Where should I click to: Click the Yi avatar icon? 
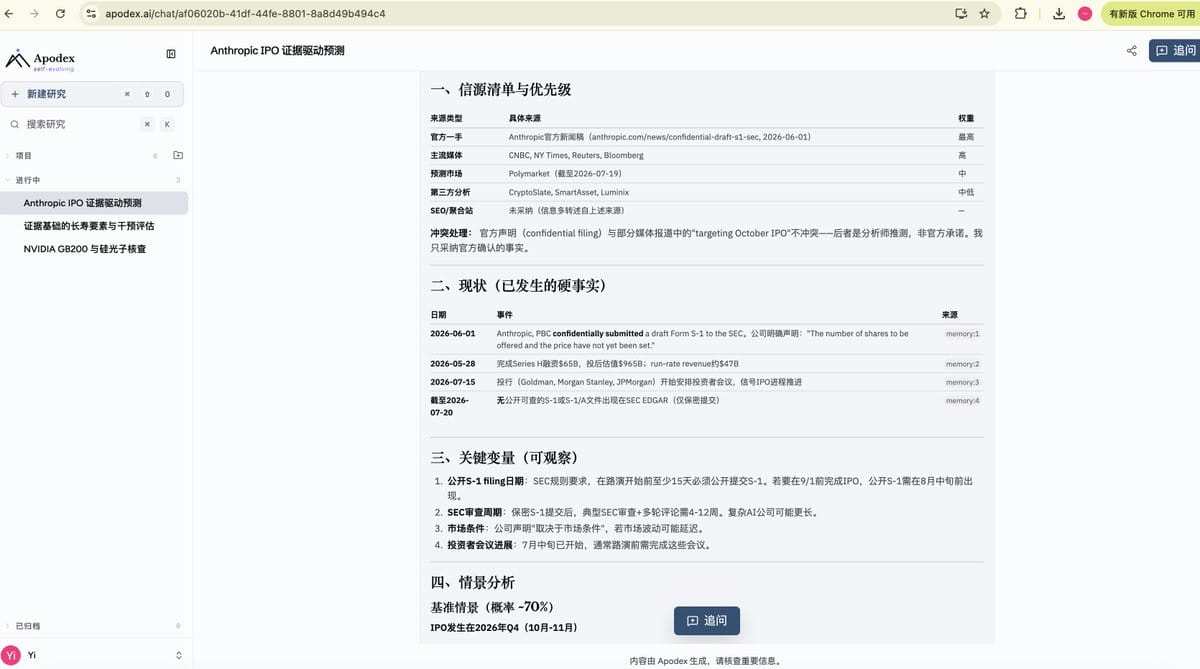pyautogui.click(x=12, y=655)
